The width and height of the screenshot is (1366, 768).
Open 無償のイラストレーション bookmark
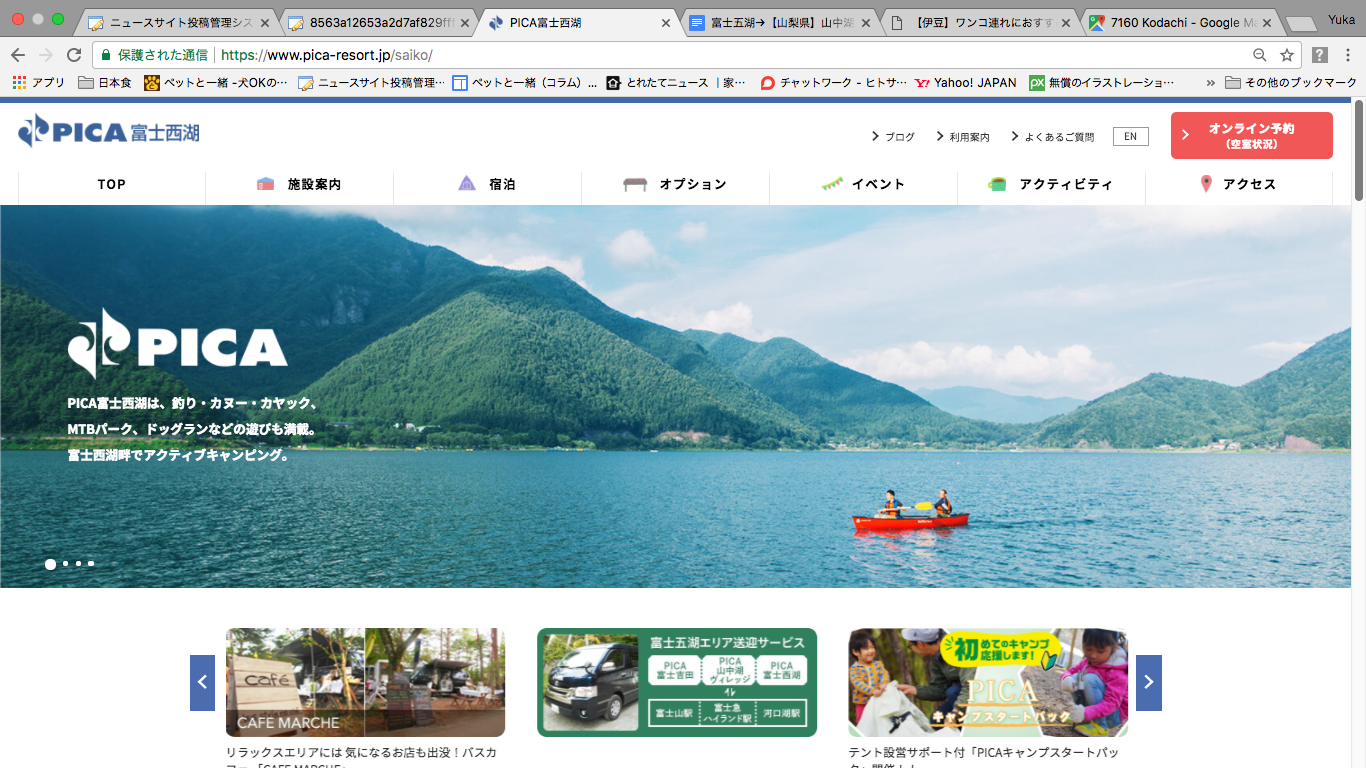pyautogui.click(x=1102, y=83)
